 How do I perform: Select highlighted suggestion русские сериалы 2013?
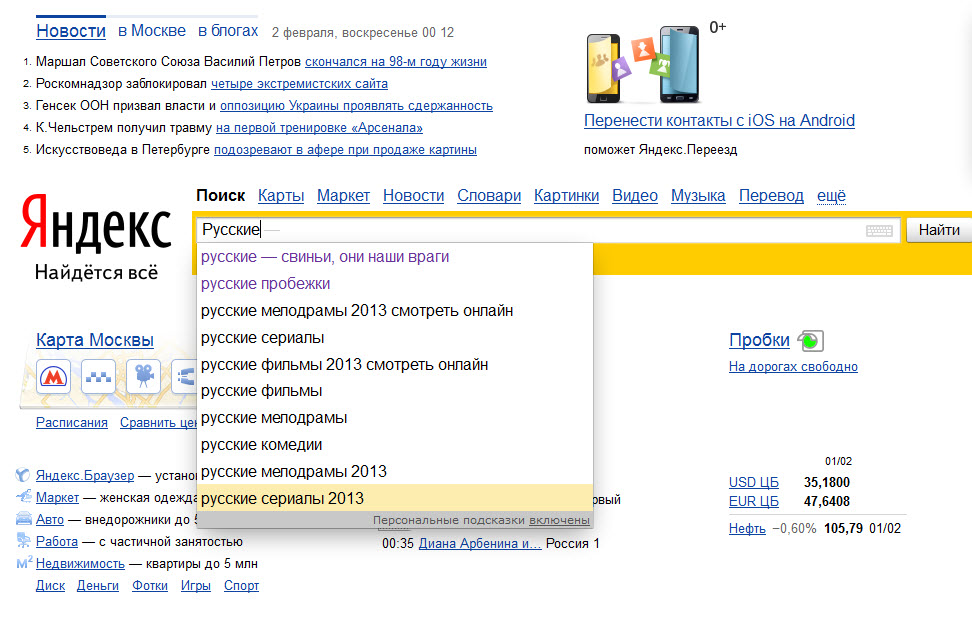pyautogui.click(x=395, y=498)
